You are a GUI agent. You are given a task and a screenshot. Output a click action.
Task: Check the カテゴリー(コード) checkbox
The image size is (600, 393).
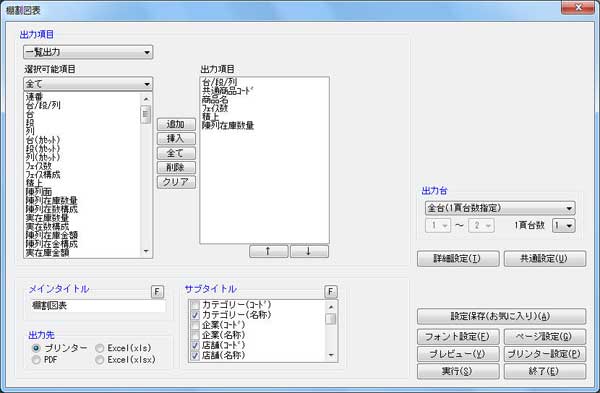195,305
